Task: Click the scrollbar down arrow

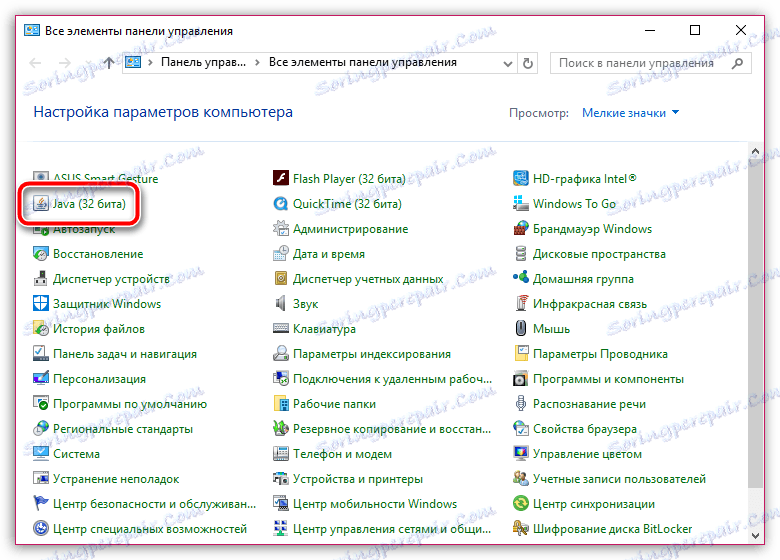Action: (755, 536)
